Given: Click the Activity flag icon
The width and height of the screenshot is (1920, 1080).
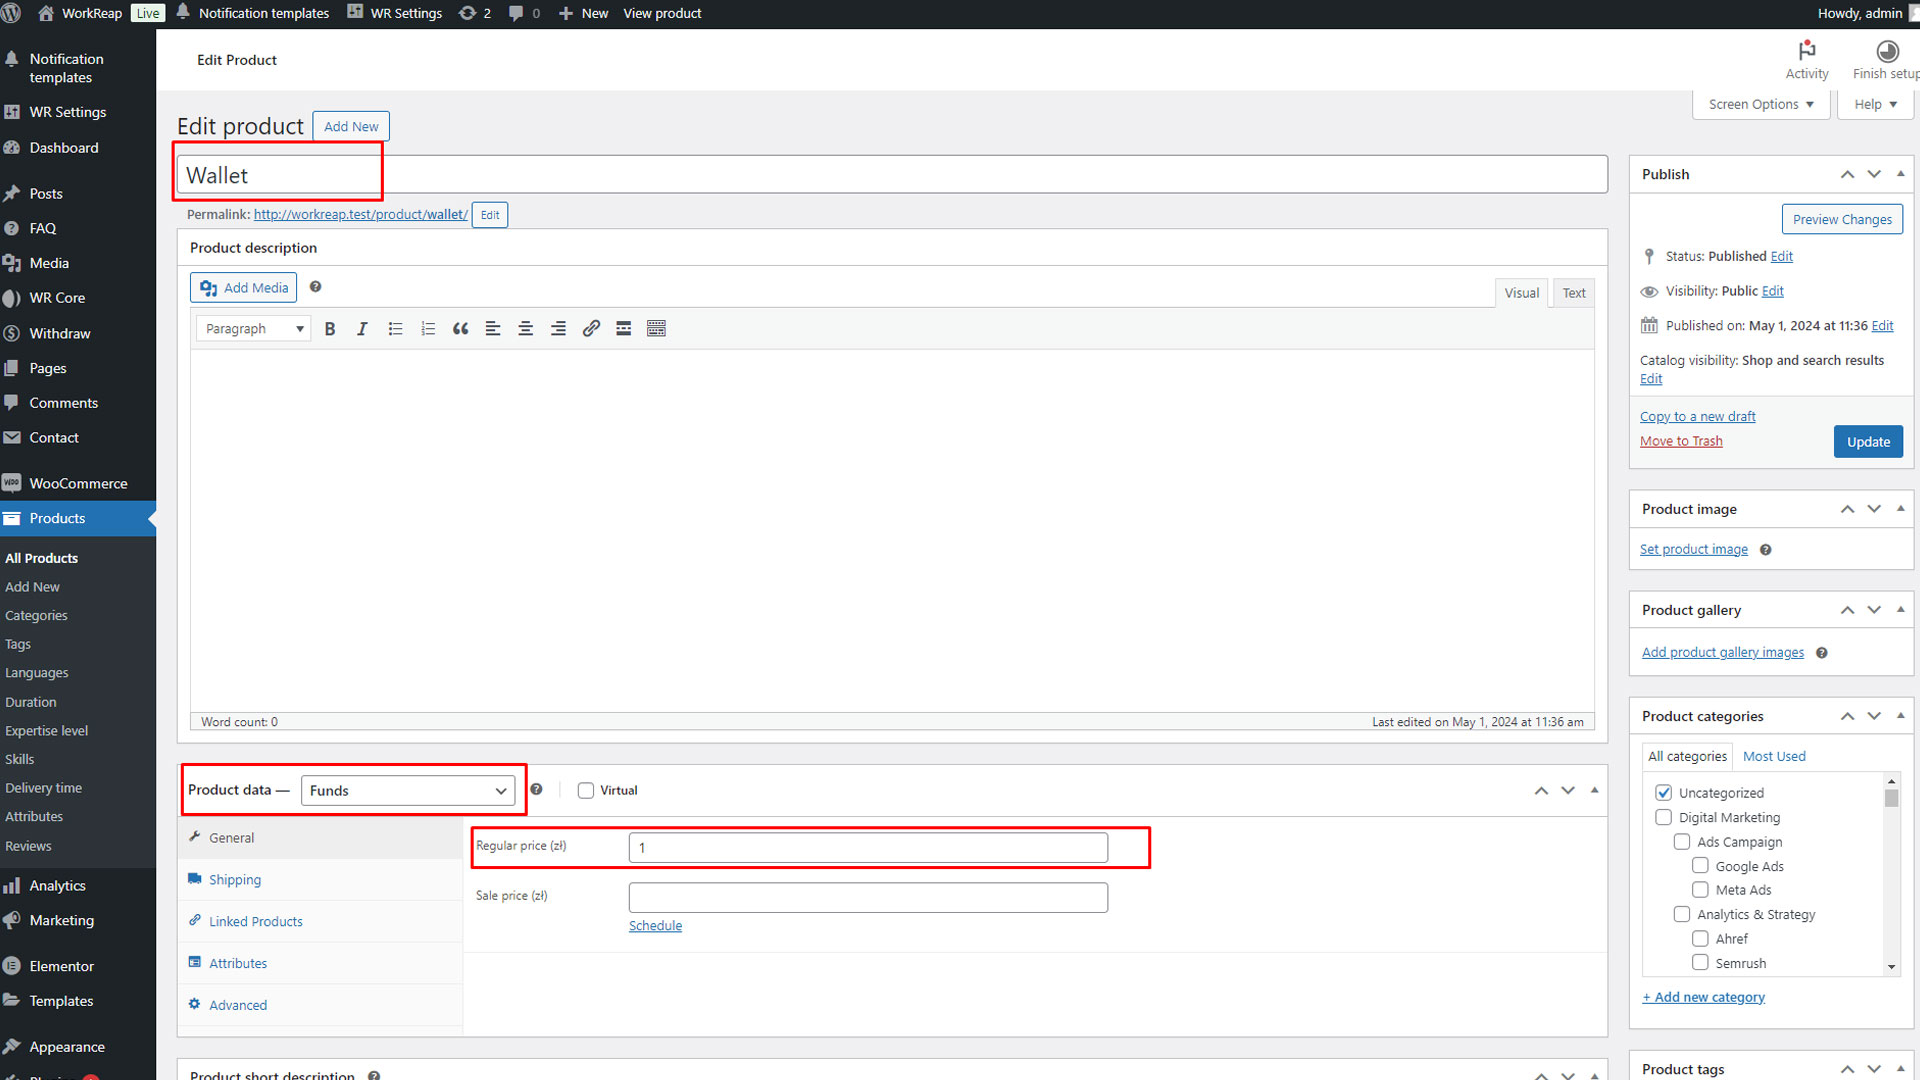Looking at the screenshot, I should [1806, 51].
